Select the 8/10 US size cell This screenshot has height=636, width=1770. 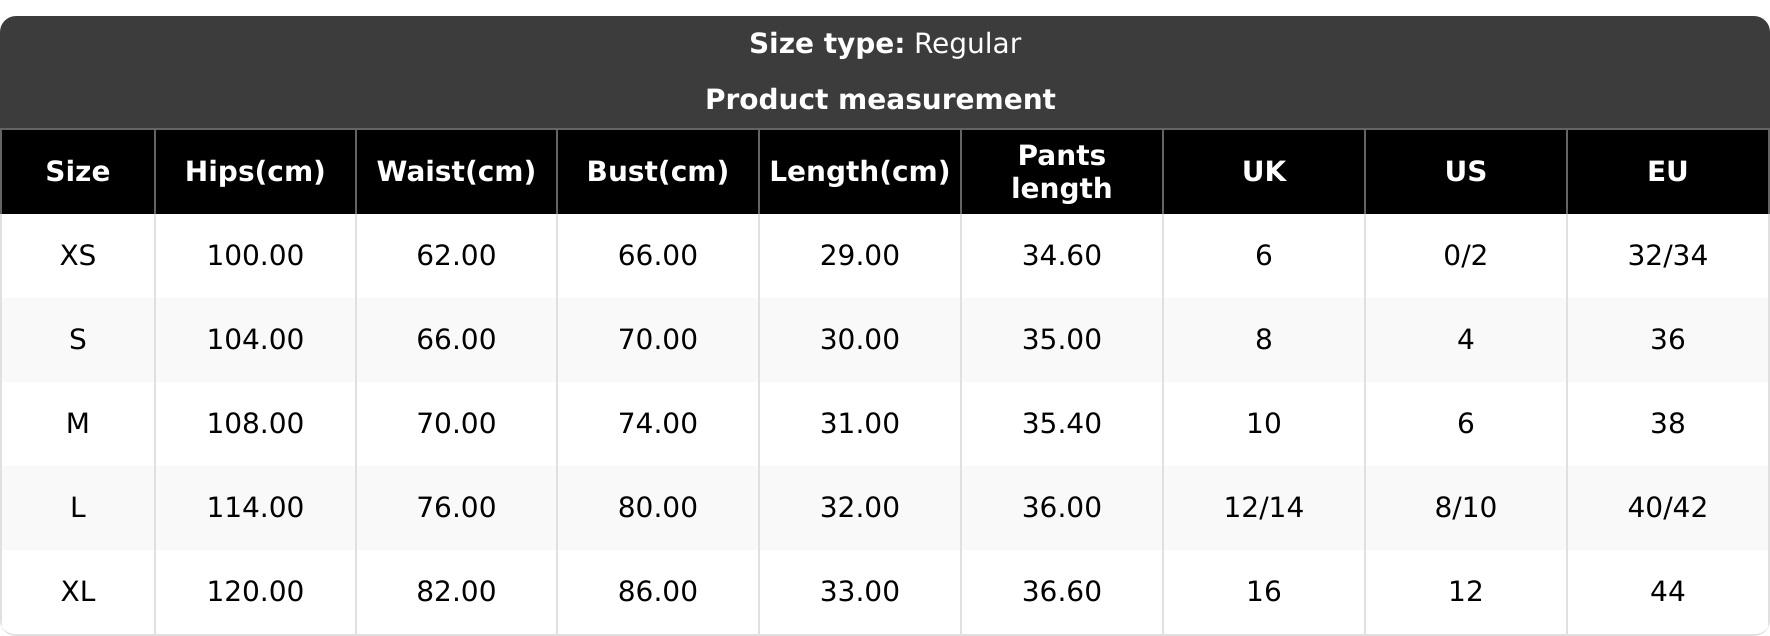point(1465,508)
